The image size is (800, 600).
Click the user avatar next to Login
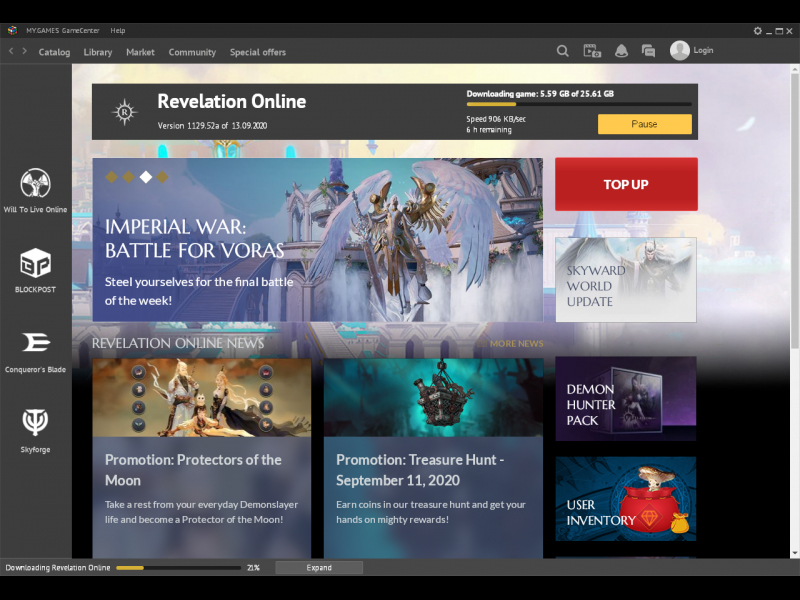(680, 50)
